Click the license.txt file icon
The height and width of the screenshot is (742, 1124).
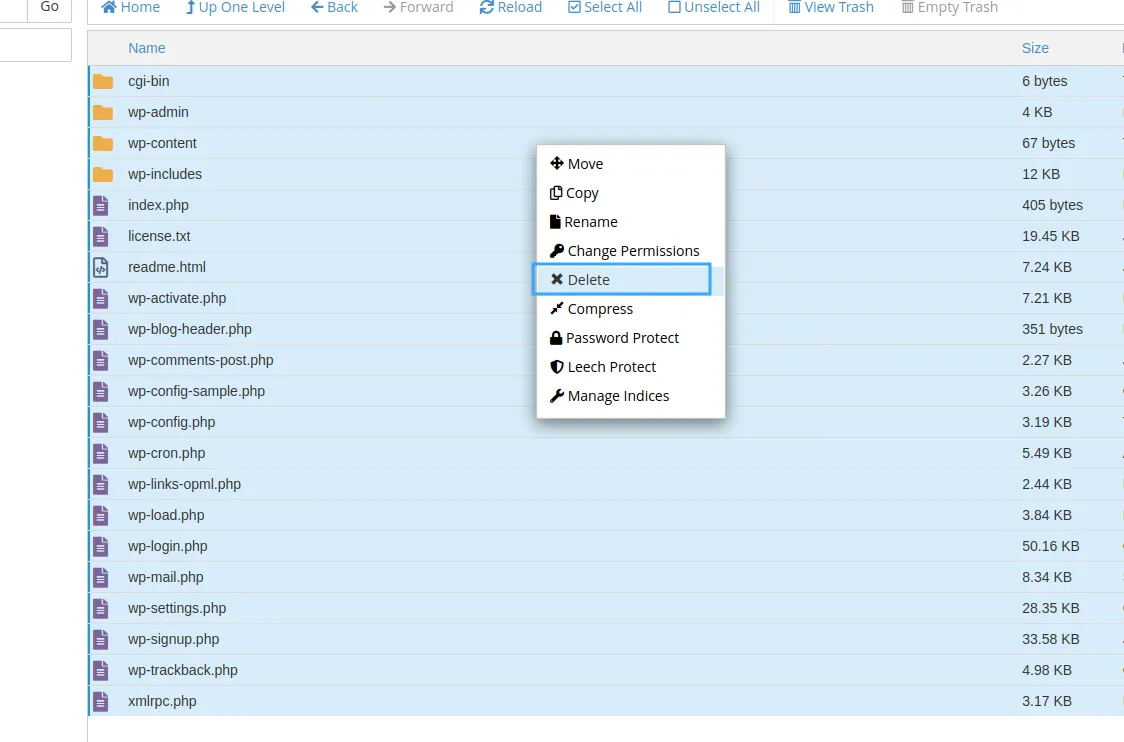point(100,236)
